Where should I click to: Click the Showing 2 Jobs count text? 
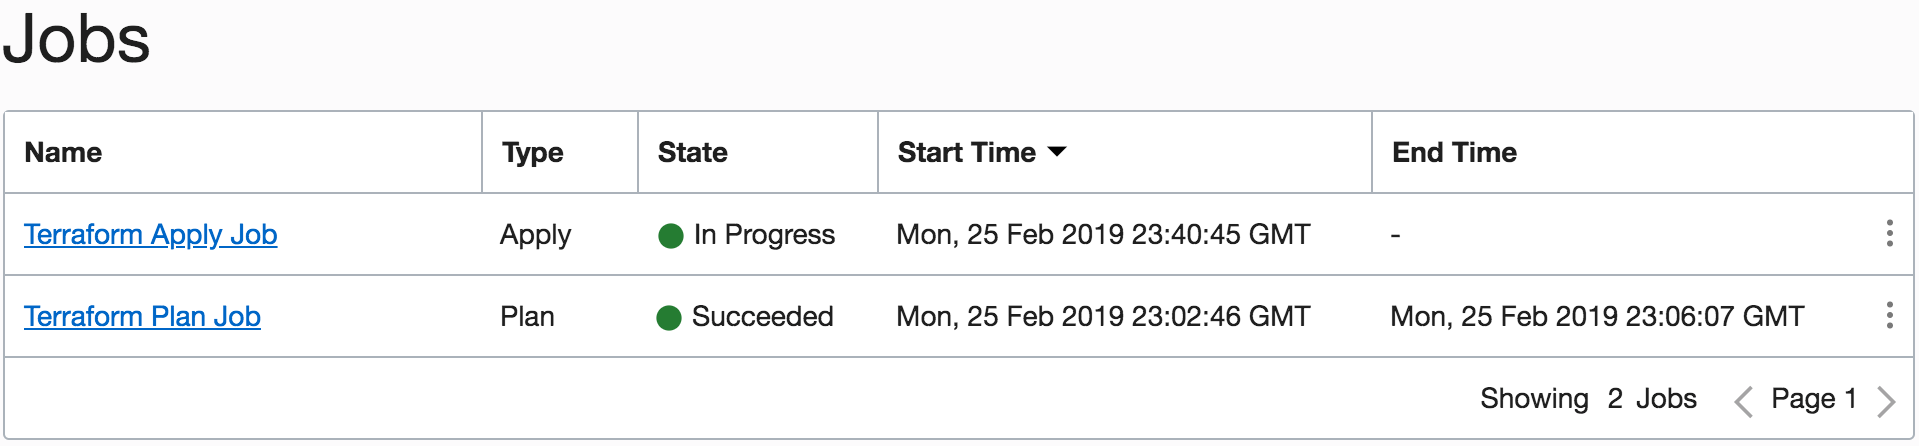(1588, 398)
